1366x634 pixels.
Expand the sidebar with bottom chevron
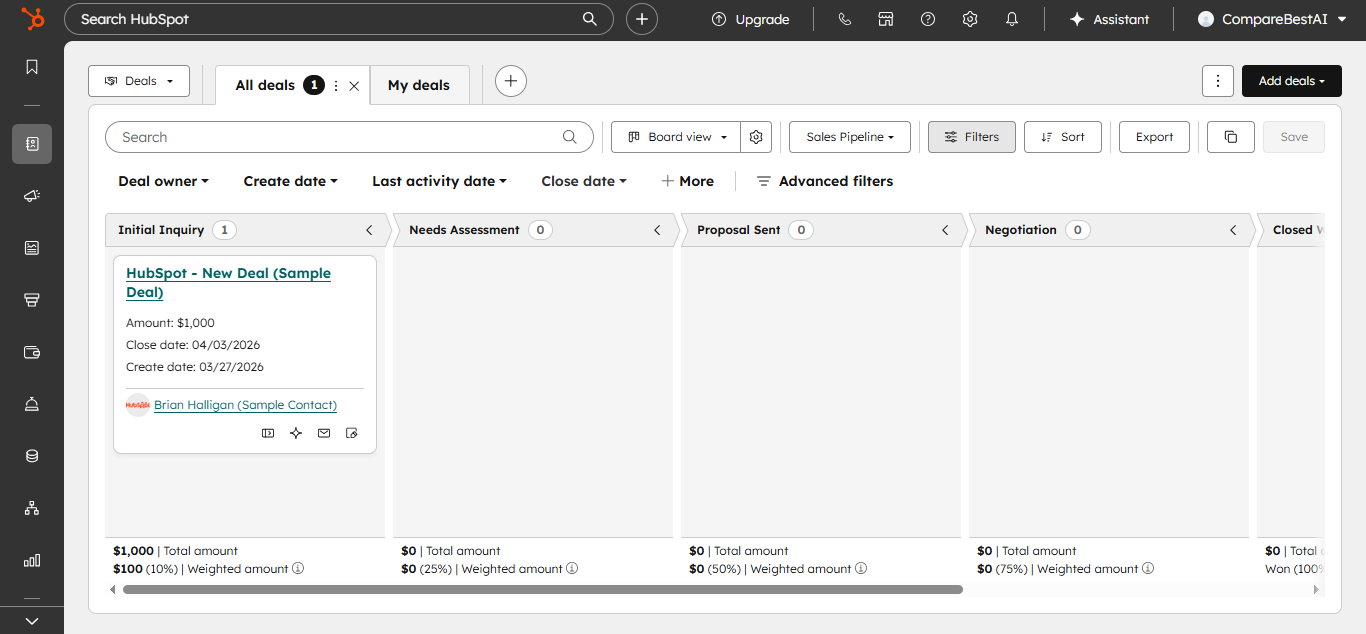32,621
